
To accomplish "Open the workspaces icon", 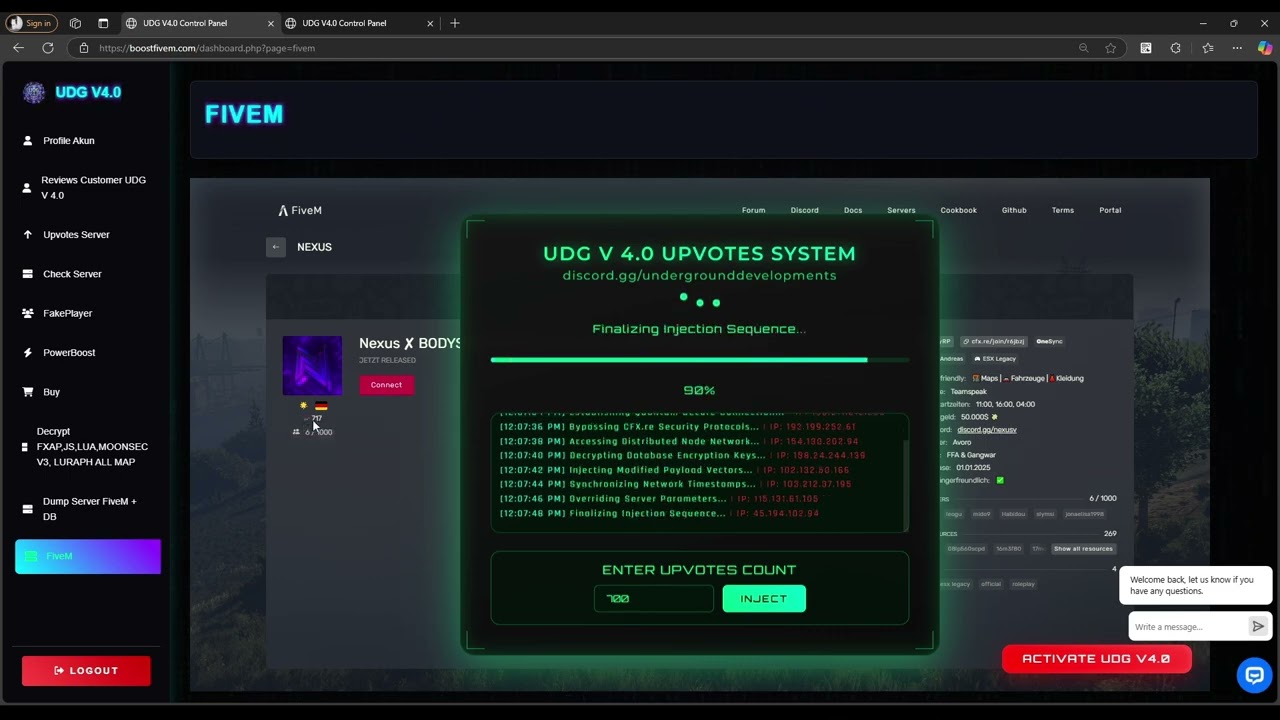I will [75, 23].
